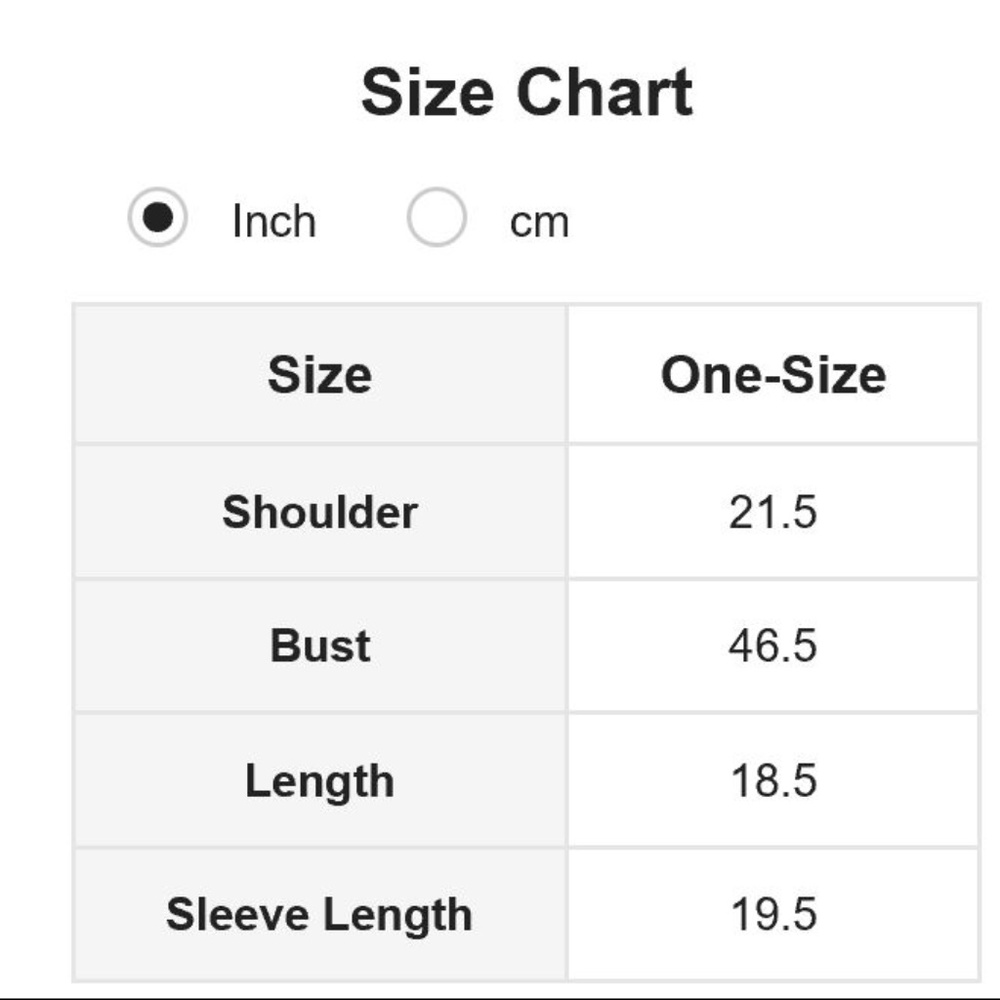Click the 'cm' label text
This screenshot has width=1000, height=1000.
[x=539, y=222]
